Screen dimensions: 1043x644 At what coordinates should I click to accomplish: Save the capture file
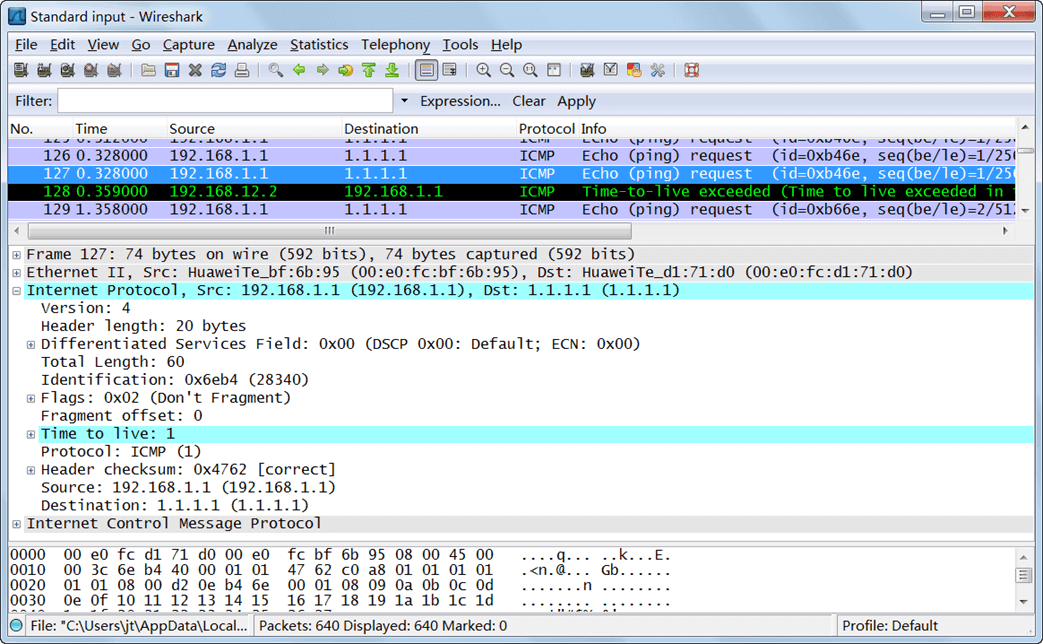[172, 70]
